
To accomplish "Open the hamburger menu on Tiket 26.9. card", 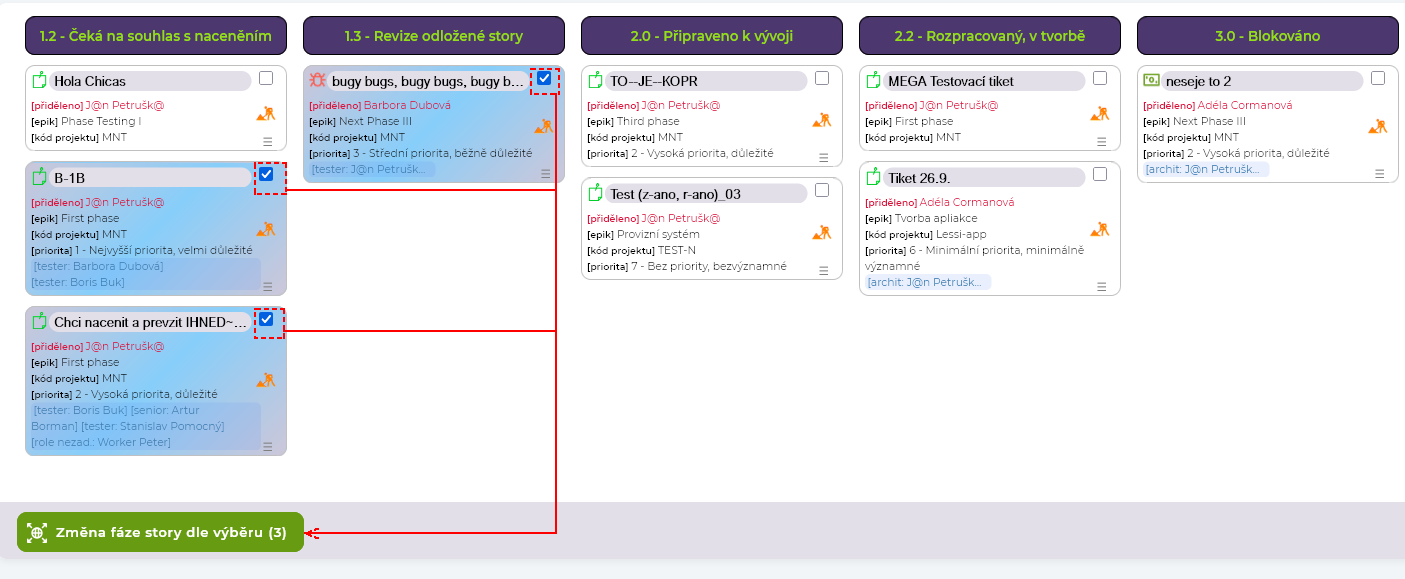I will coord(1101,286).
